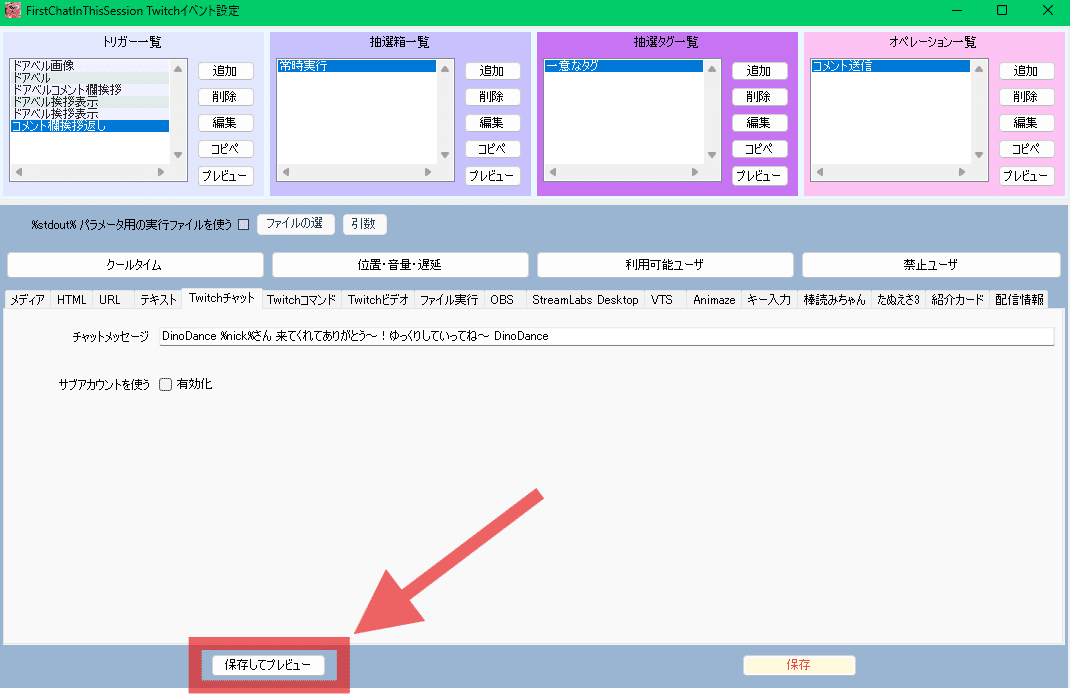Click 編集 in the 抽選タグ一覧 panel
This screenshot has height=694, width=1070.
pyautogui.click(x=760, y=122)
